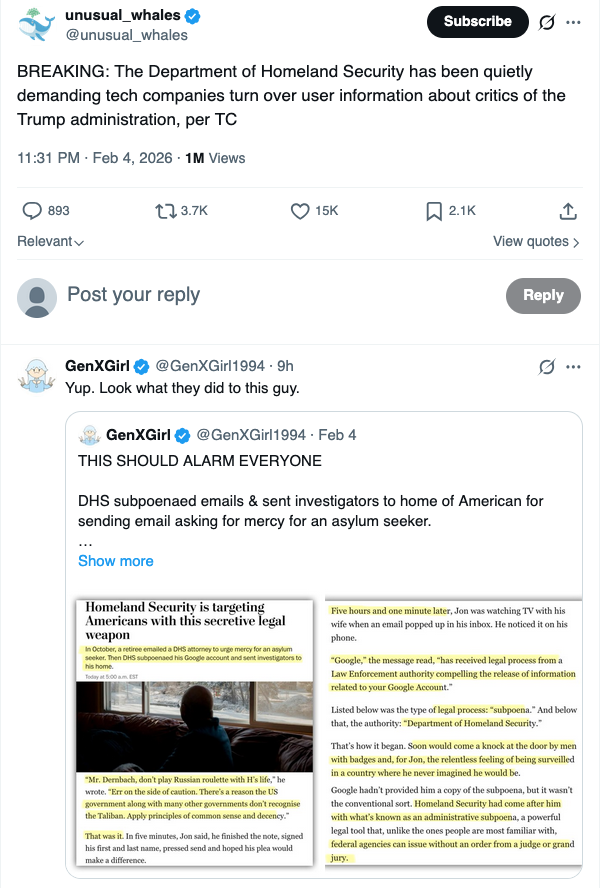Bookmark the unusual_whales post
Viewport: 600px width, 888px height.
434,210
